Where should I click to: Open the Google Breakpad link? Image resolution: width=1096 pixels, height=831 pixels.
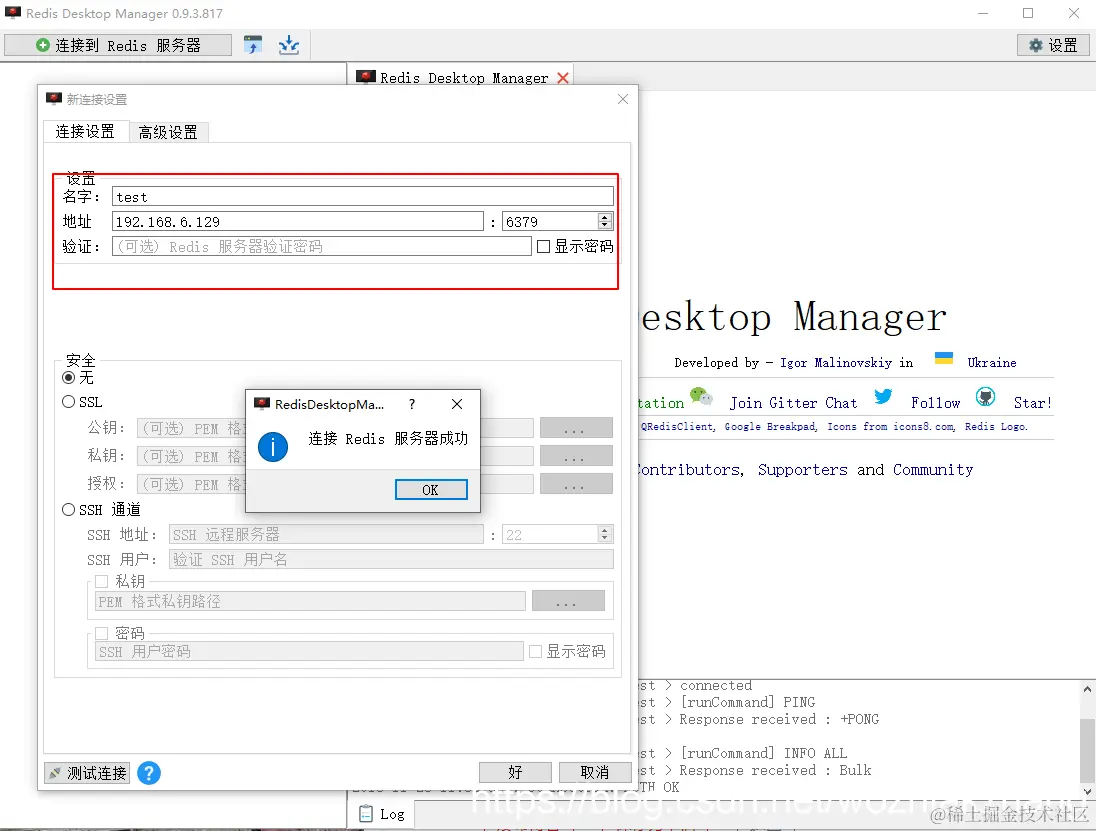pos(770,426)
